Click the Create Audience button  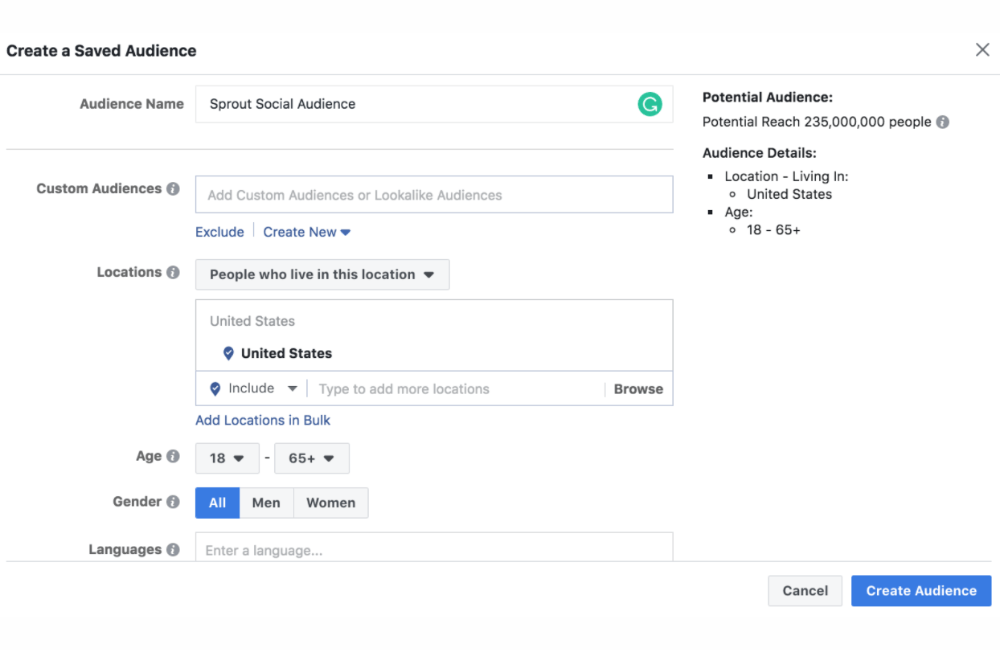921,591
